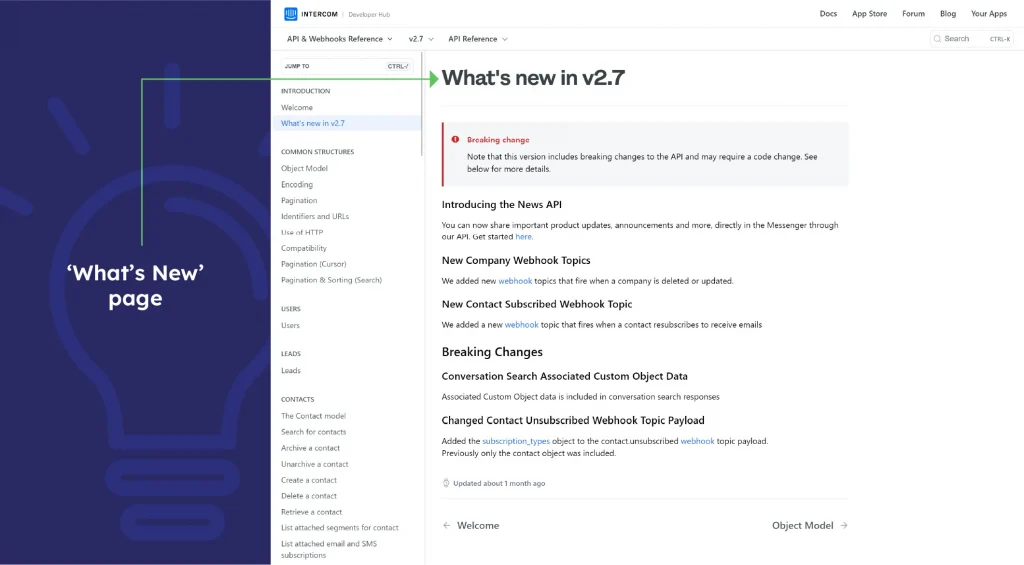Follow webhook link in Company Webhook Topics

pyautogui.click(x=515, y=281)
